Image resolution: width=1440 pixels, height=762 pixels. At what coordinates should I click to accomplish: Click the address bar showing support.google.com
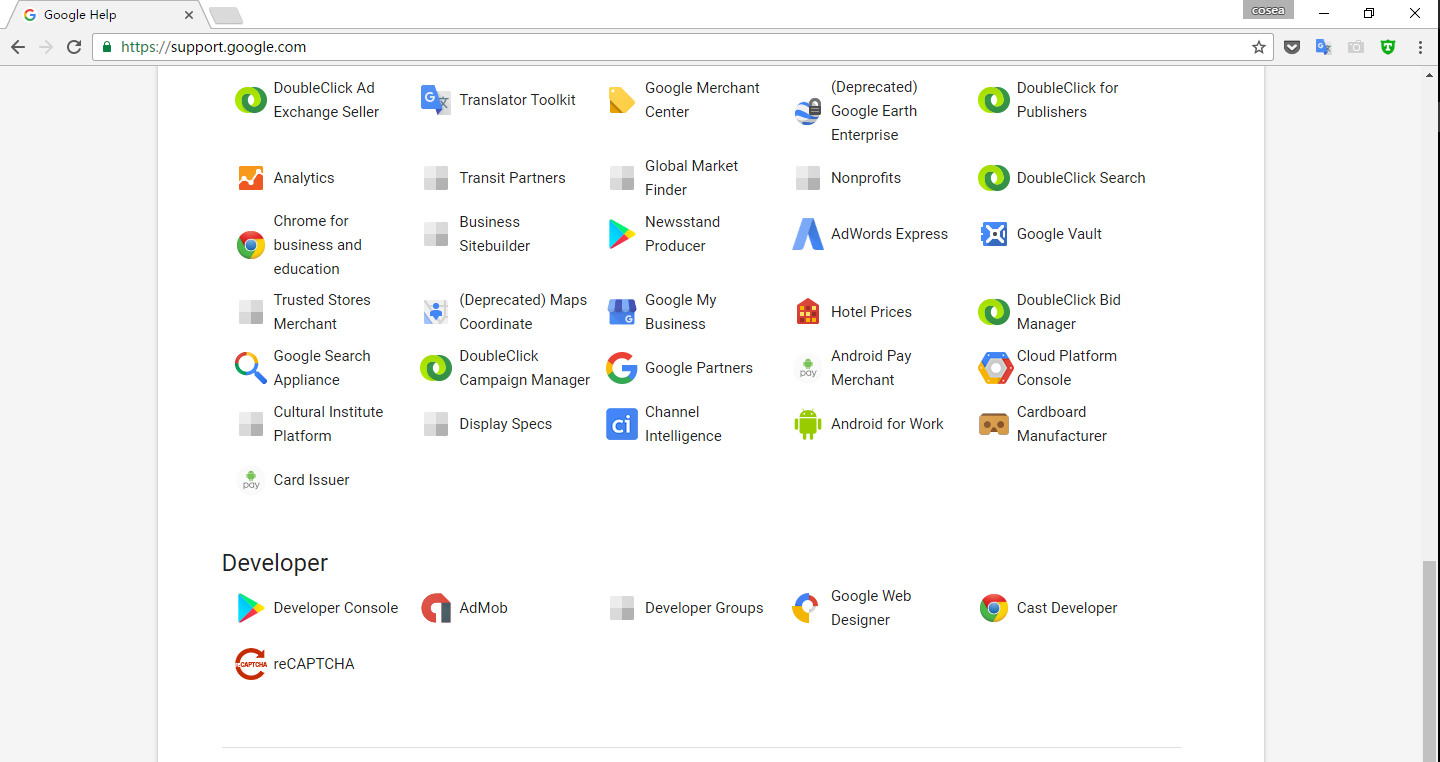pos(680,47)
